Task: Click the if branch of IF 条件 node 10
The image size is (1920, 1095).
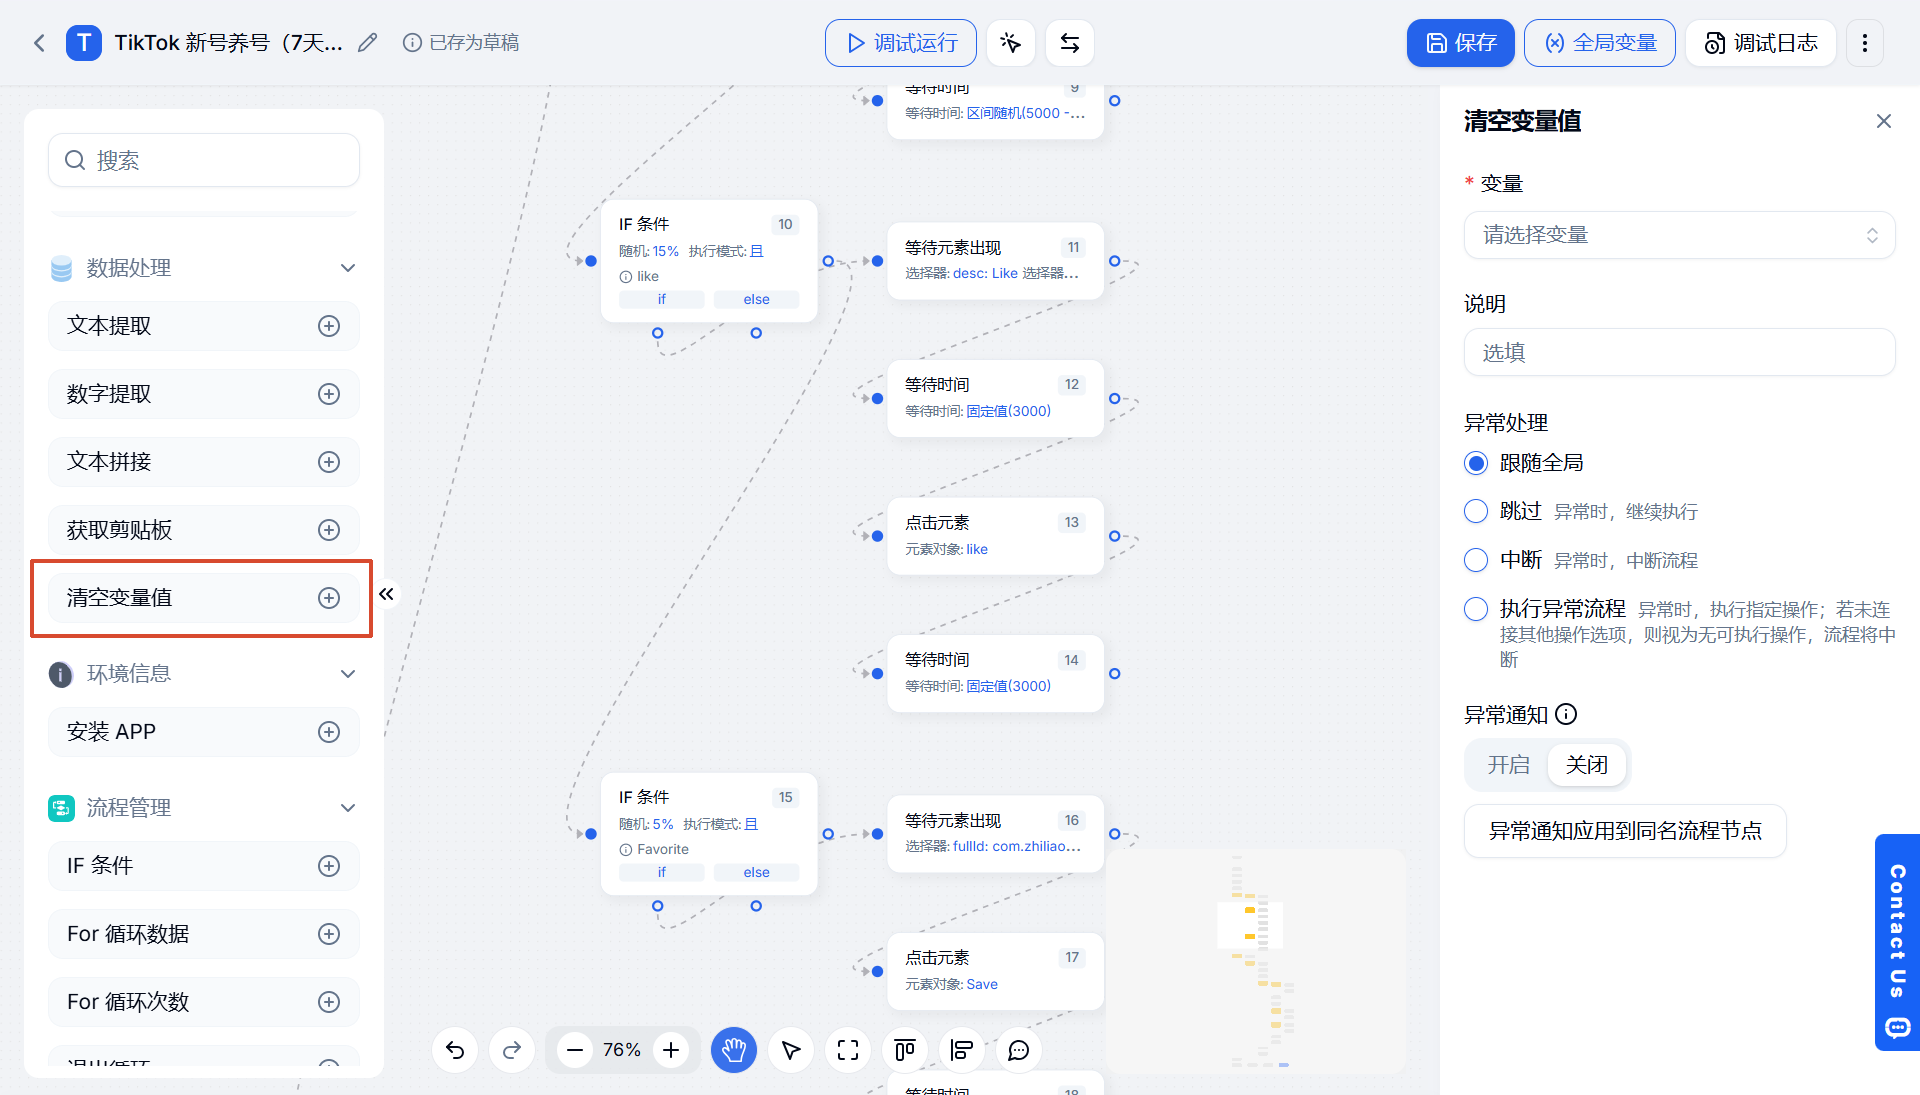Action: pyautogui.click(x=661, y=299)
